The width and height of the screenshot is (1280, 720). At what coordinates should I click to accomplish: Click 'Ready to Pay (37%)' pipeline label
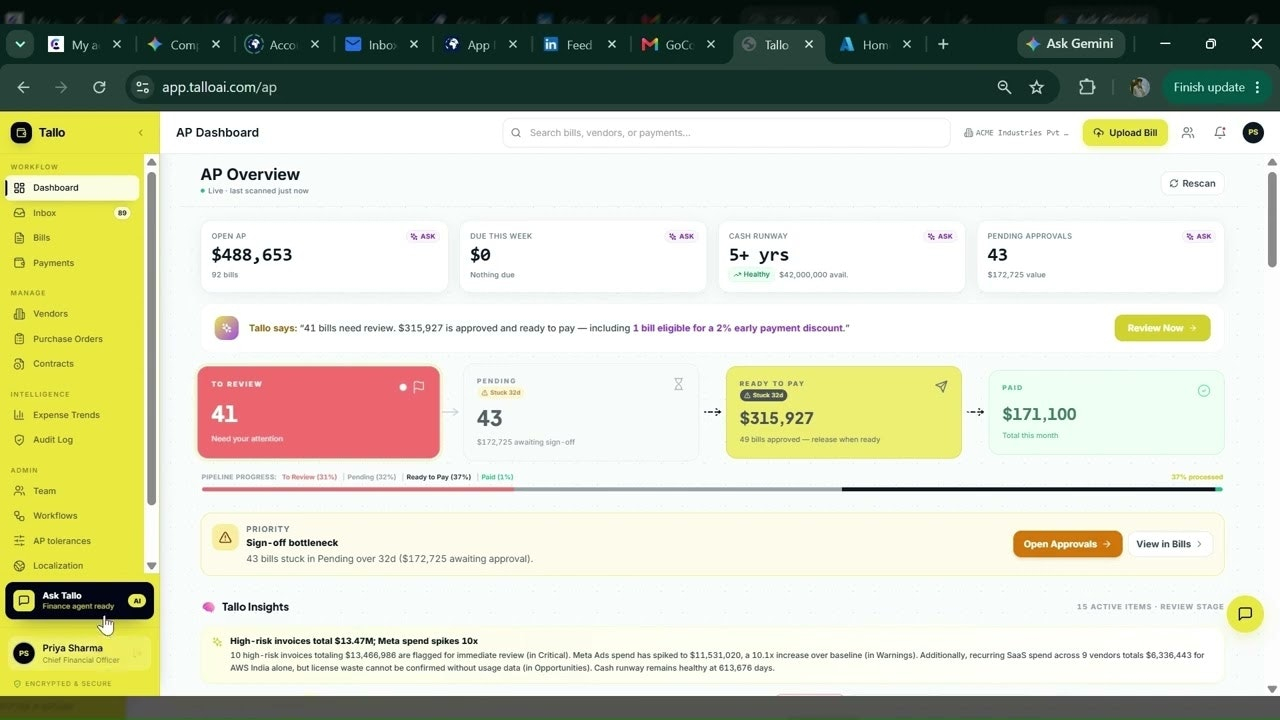click(438, 477)
